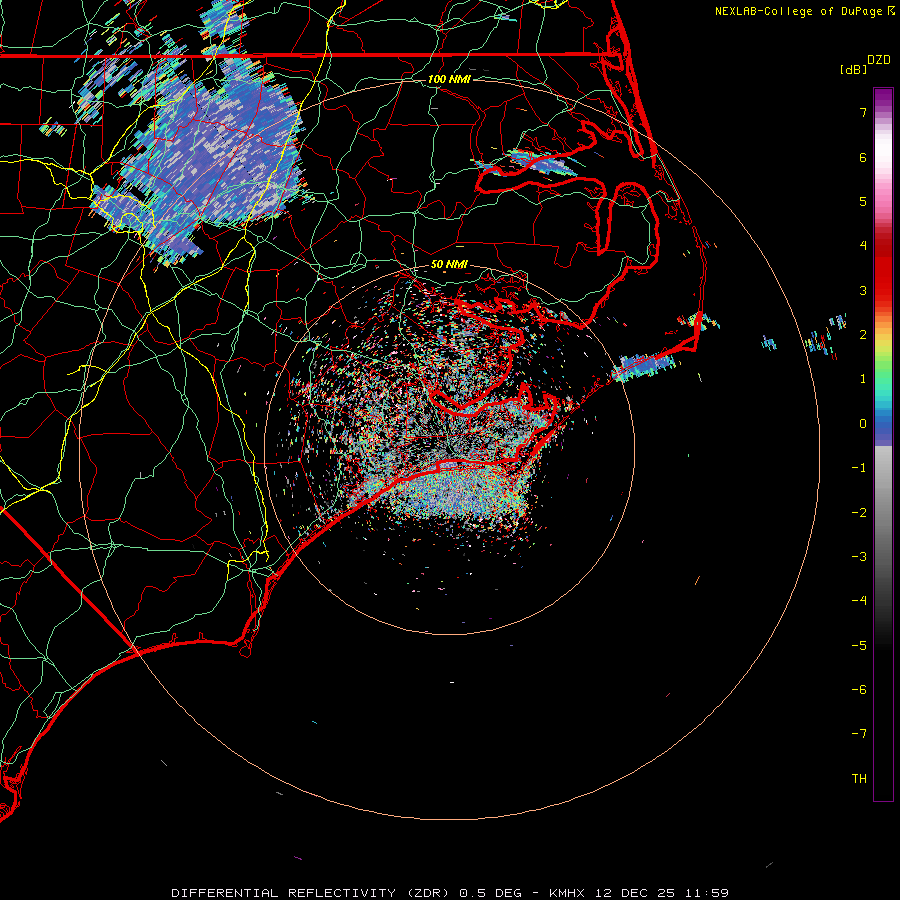Click the -5 value on the color scale
900x900 pixels.
[859, 646]
